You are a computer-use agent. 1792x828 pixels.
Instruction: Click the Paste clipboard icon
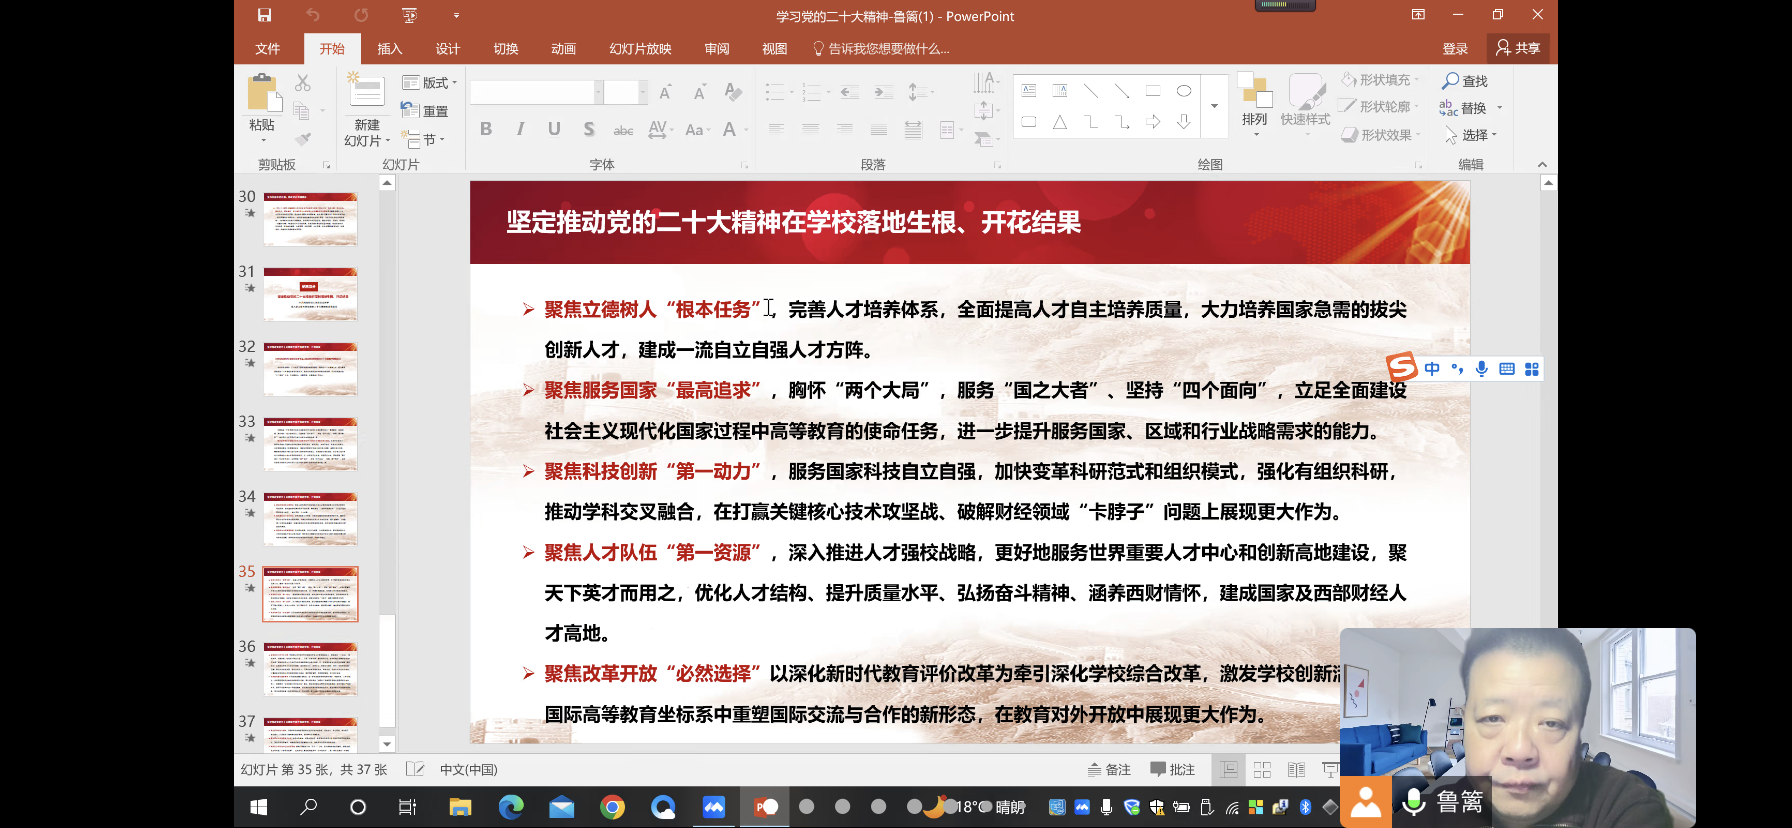[262, 93]
